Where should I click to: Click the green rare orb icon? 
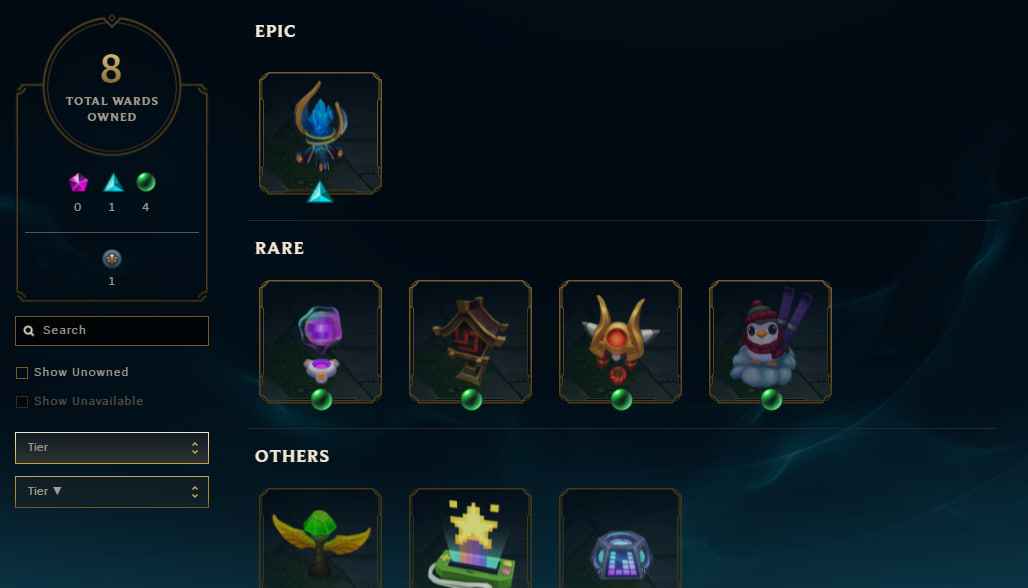(146, 182)
